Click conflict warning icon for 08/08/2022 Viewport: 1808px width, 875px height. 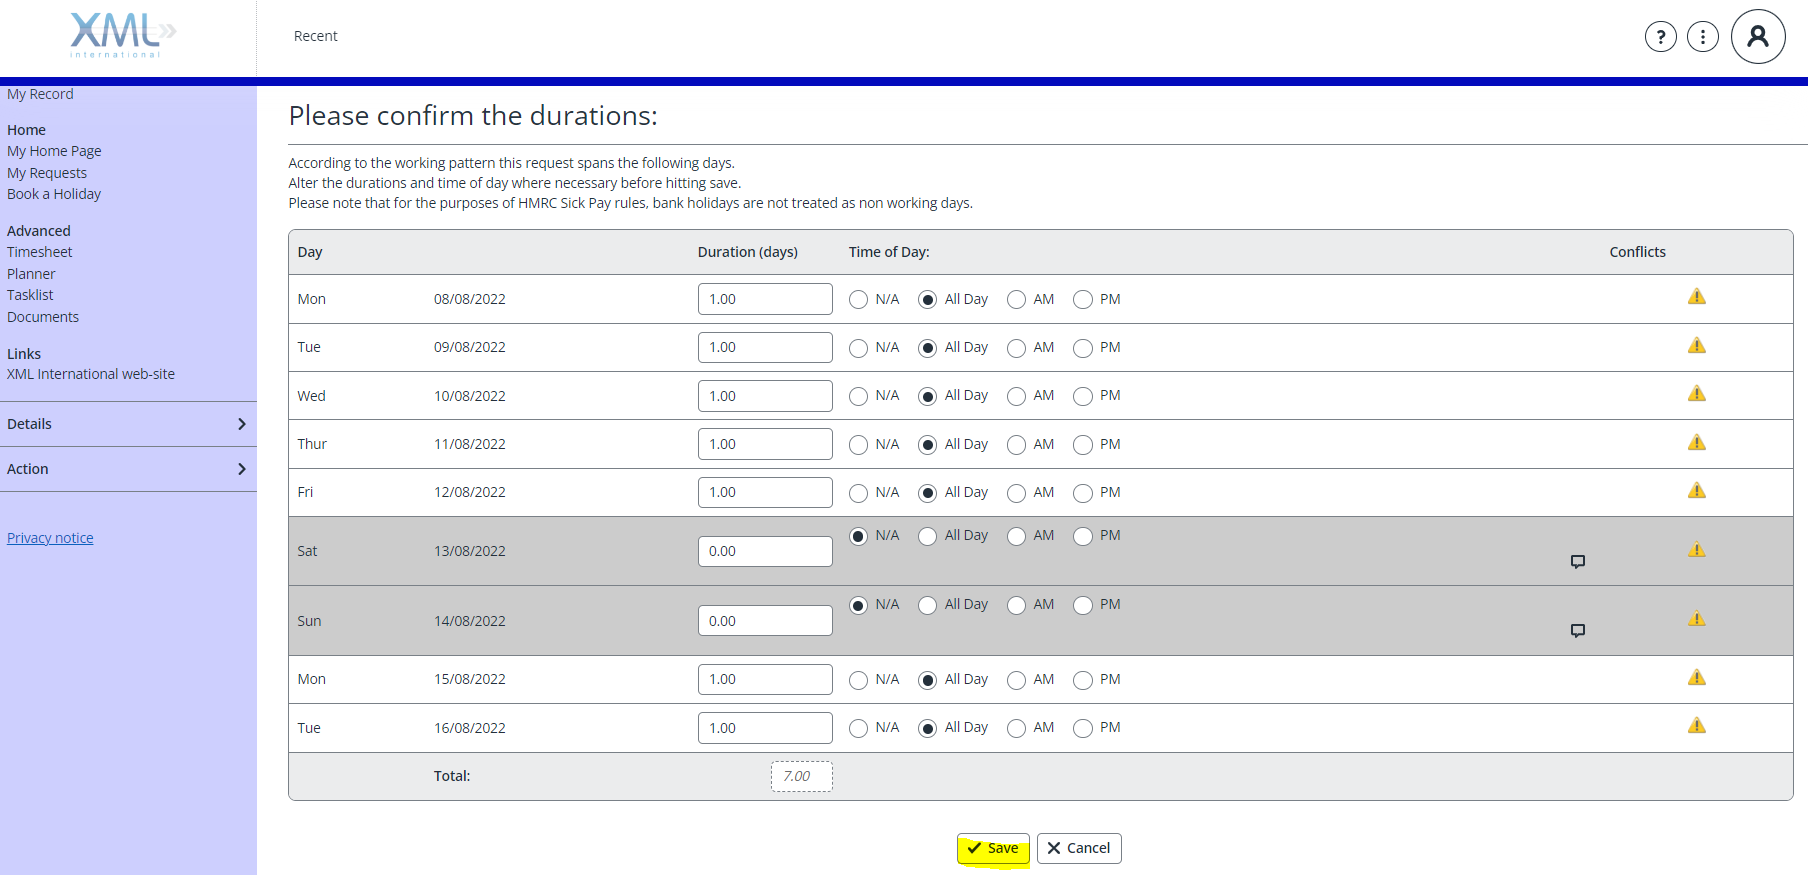[1697, 297]
